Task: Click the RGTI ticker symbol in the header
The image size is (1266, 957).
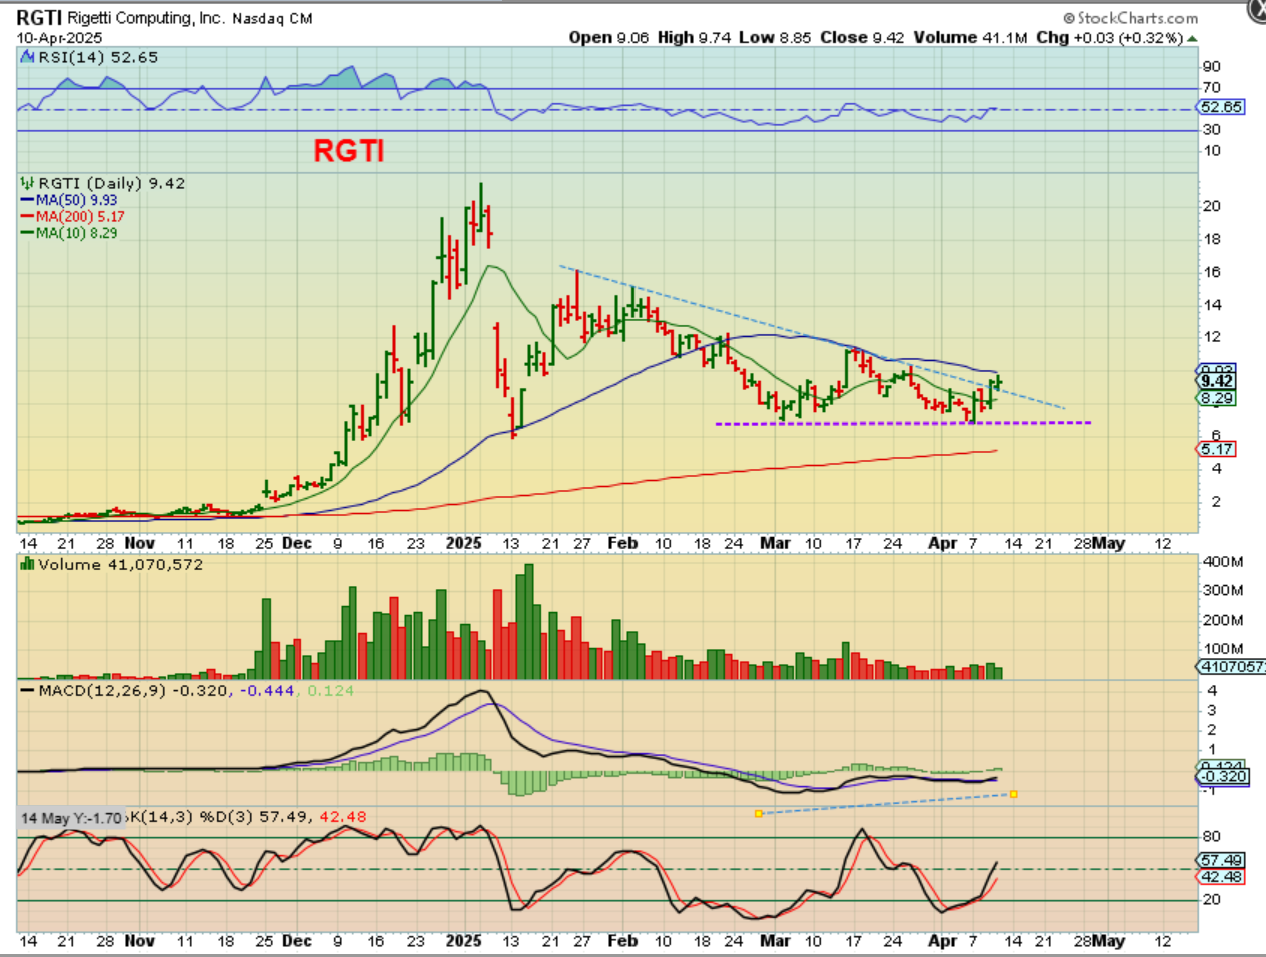Action: tap(39, 18)
